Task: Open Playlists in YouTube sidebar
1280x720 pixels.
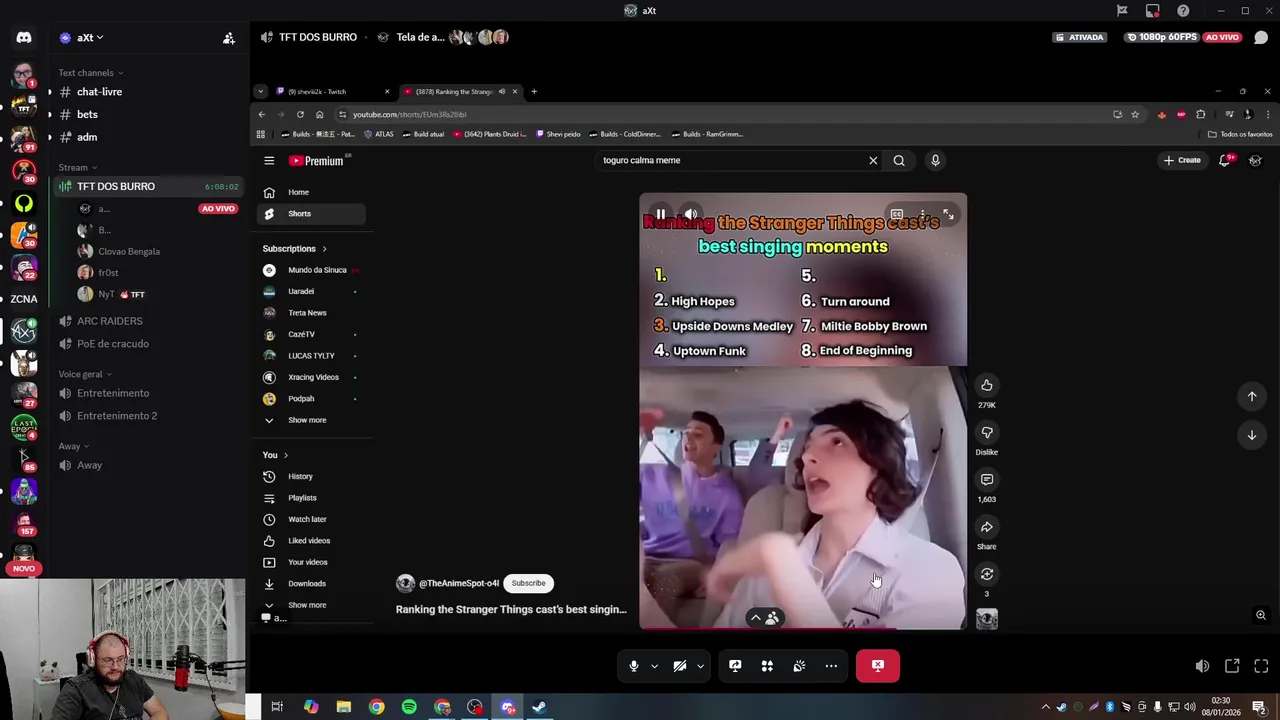Action: [x=312, y=498]
